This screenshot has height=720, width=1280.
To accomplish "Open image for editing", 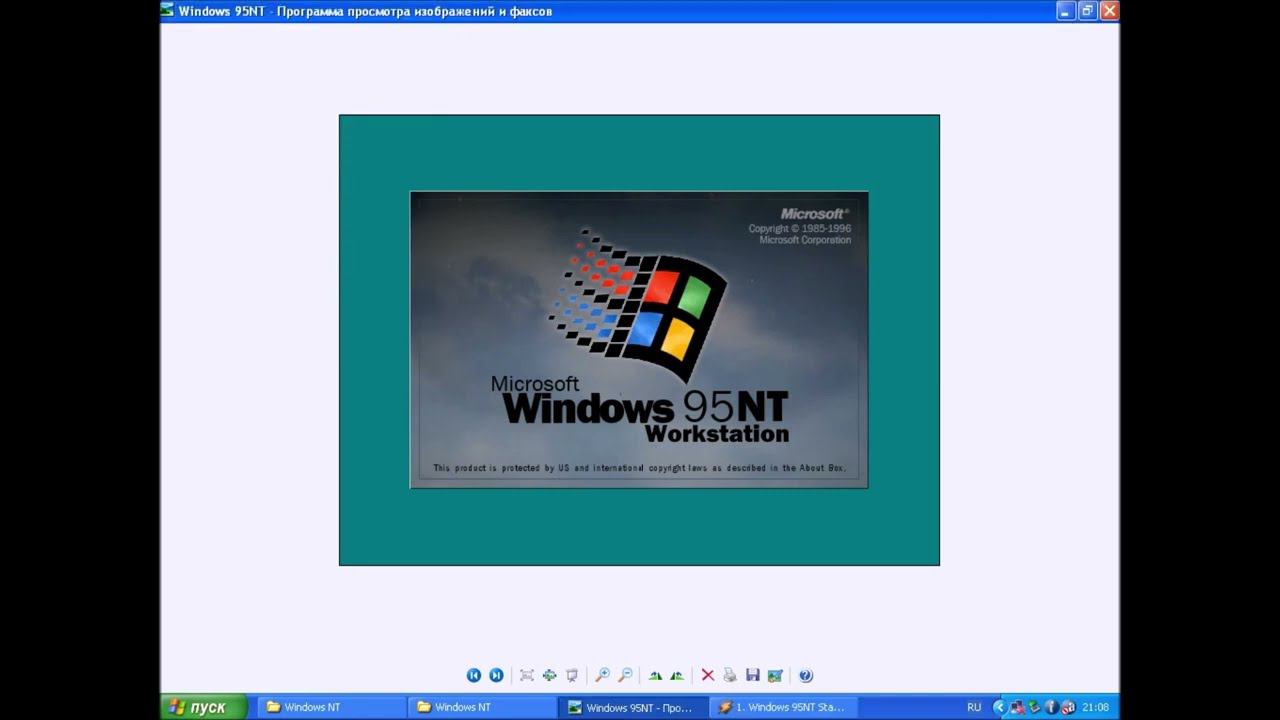I will [775, 676].
